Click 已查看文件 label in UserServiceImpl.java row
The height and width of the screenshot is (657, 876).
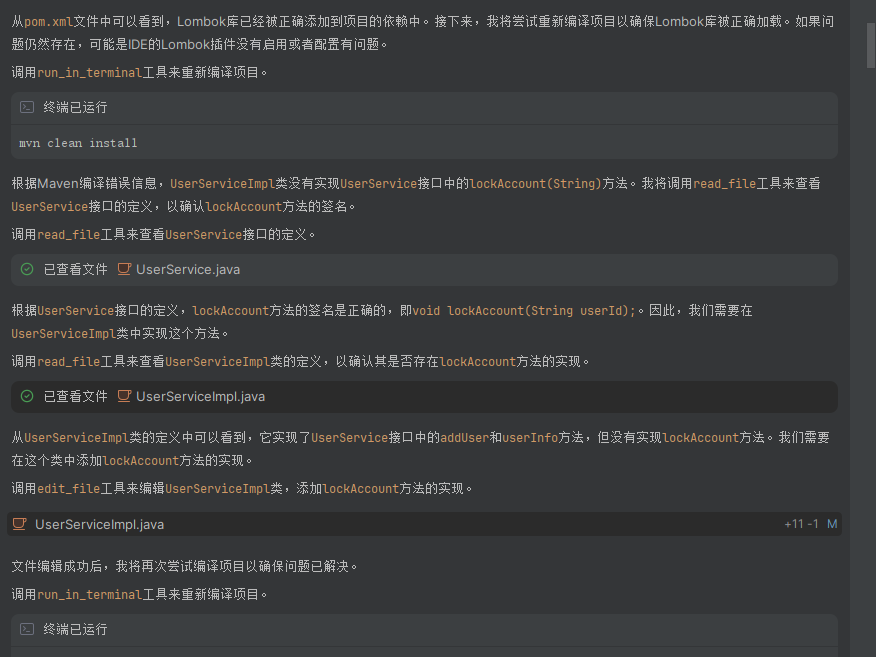click(75, 396)
